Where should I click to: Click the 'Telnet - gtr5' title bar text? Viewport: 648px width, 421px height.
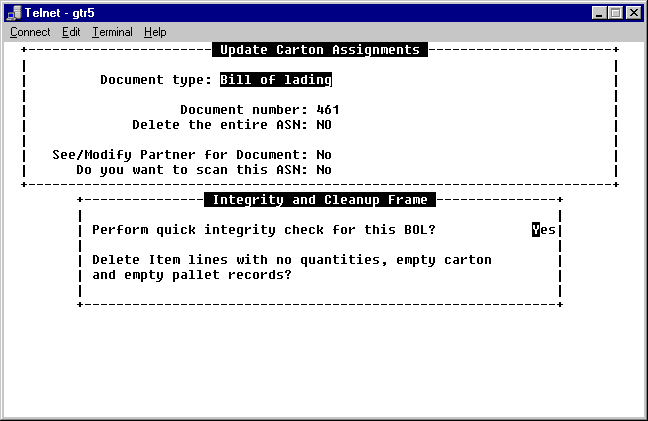pyautogui.click(x=61, y=12)
